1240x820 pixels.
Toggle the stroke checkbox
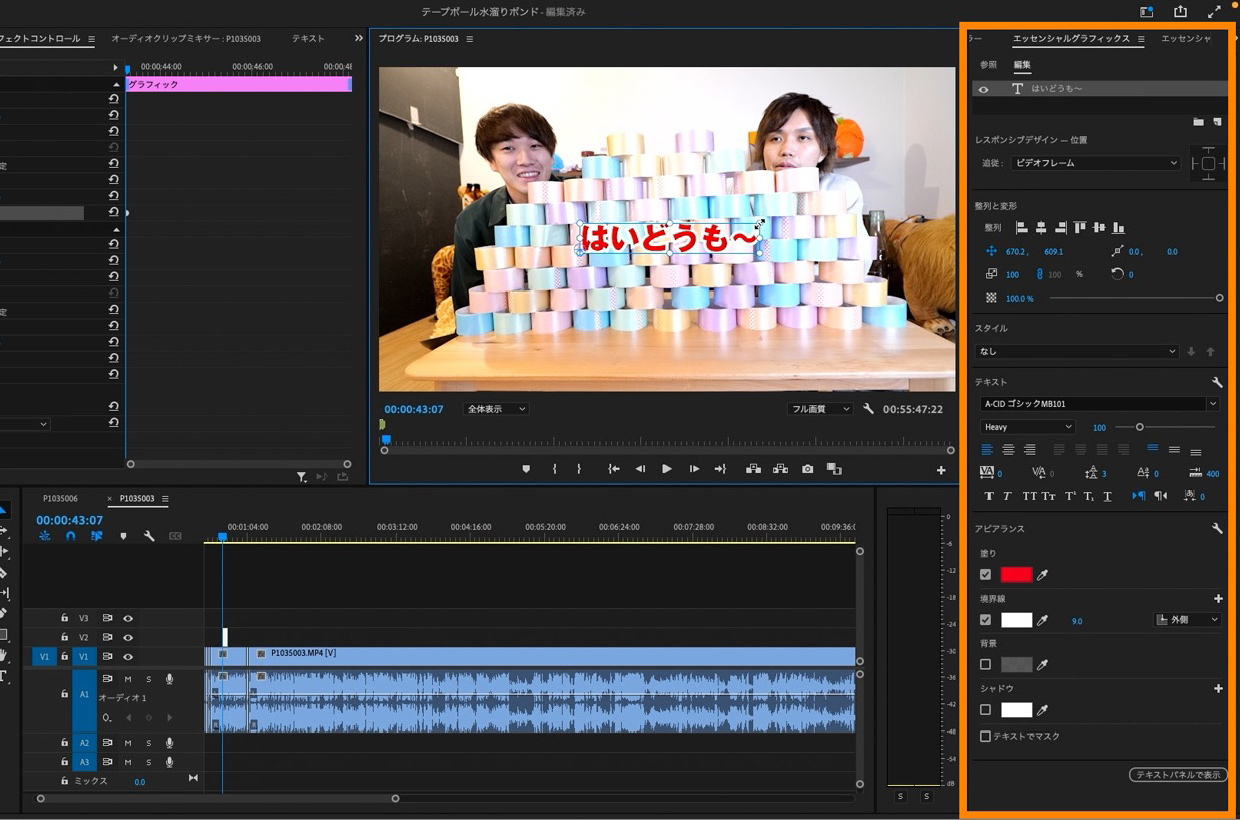[x=985, y=620]
